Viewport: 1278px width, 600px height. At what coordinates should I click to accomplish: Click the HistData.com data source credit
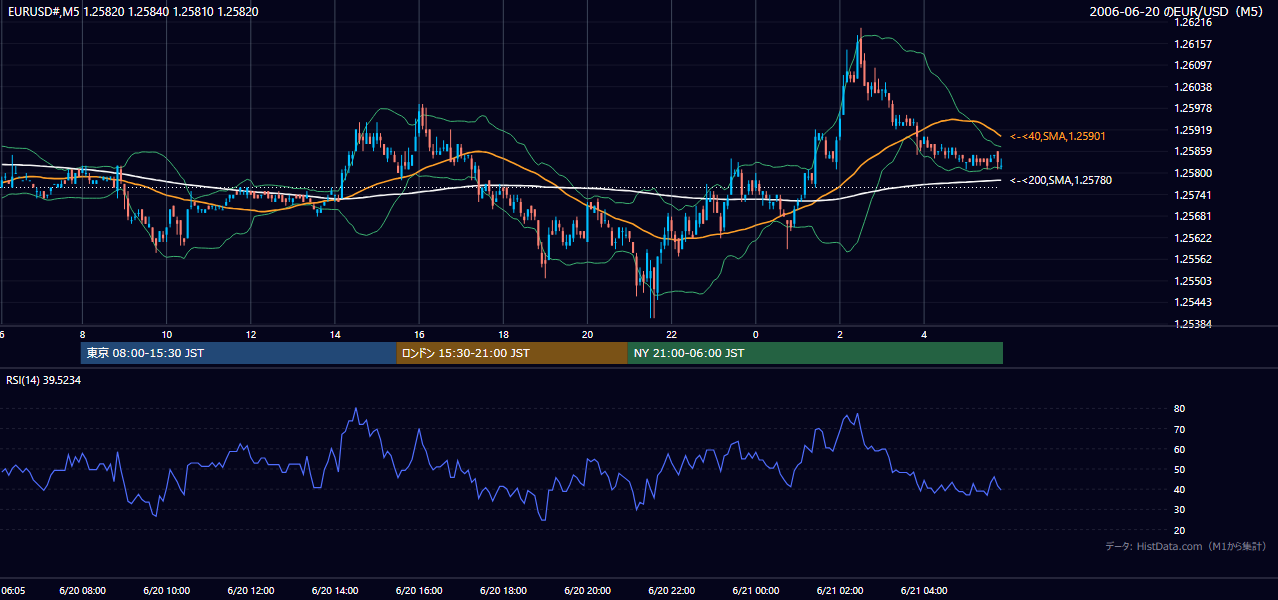(x=1186, y=546)
